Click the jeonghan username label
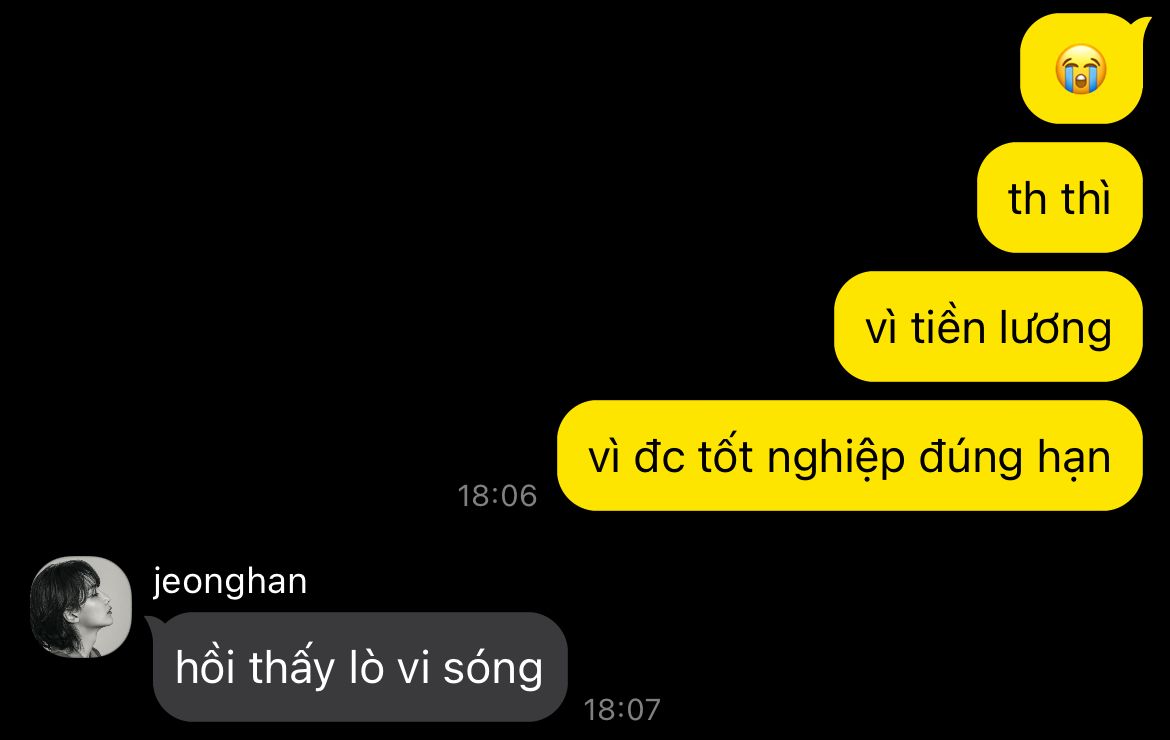 tap(230, 582)
